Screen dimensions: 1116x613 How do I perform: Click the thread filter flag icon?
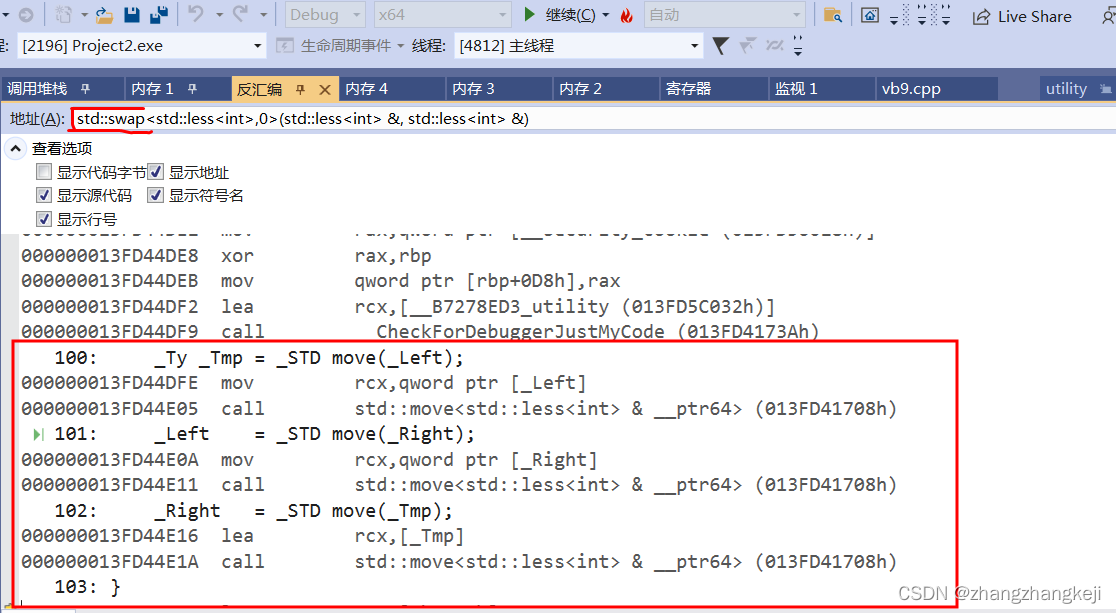point(720,46)
